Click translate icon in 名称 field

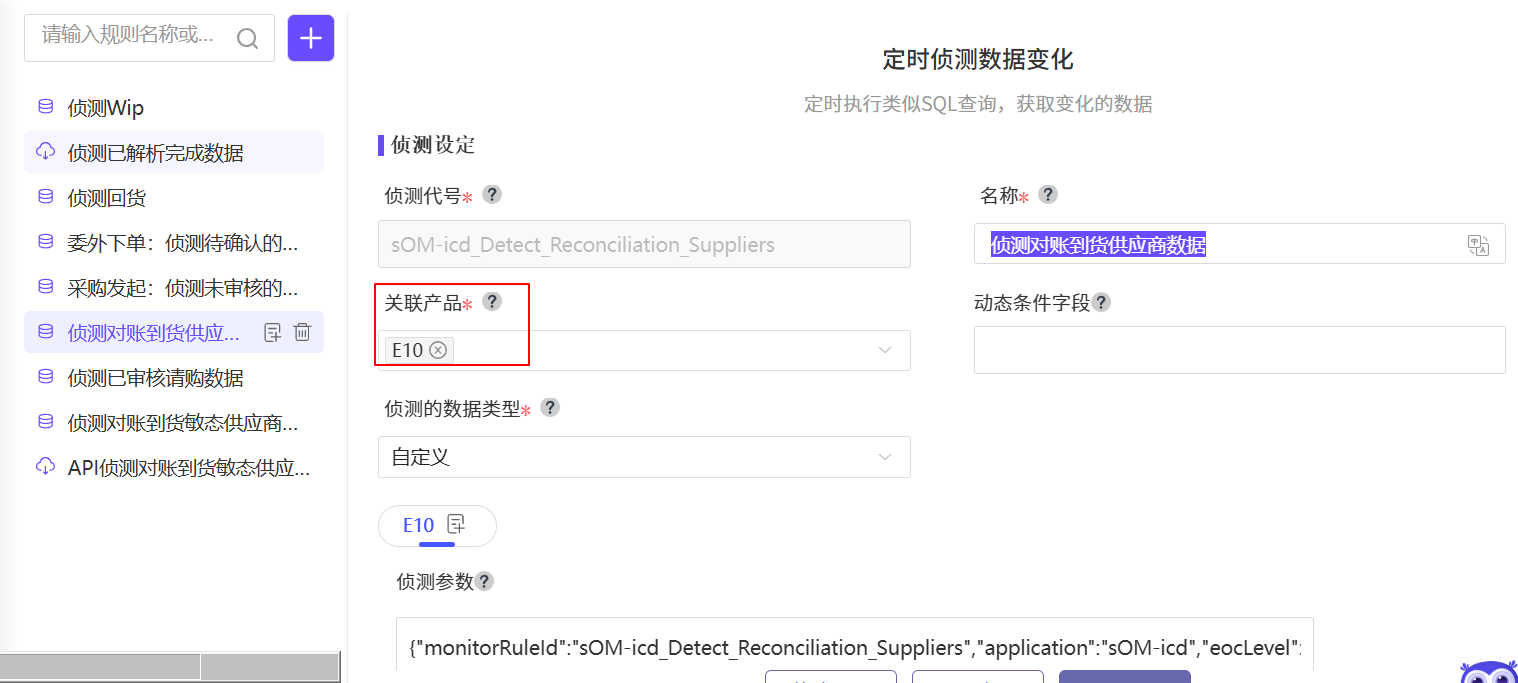pos(1479,245)
